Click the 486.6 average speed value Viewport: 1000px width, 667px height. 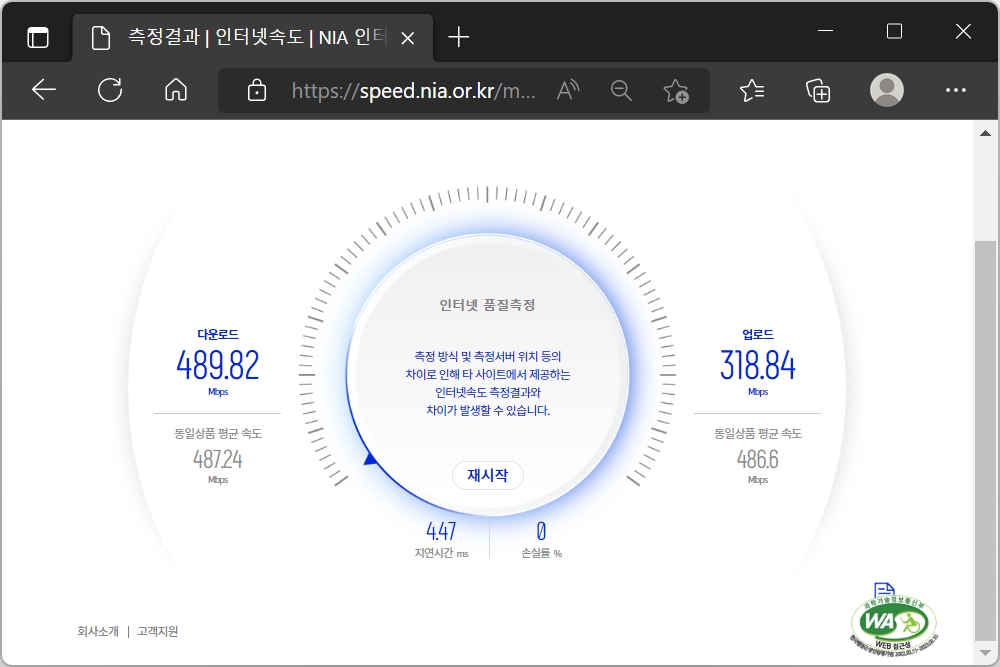click(758, 459)
